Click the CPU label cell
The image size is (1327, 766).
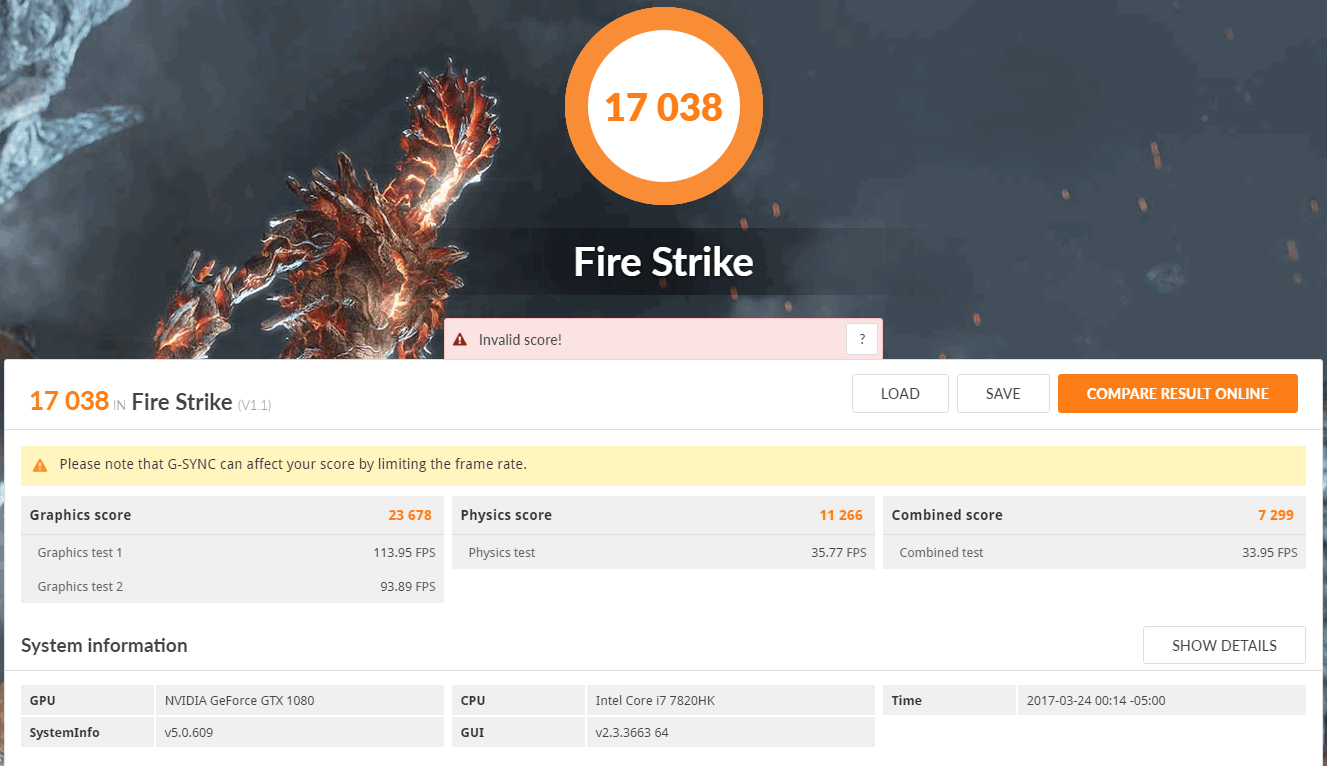(x=518, y=700)
